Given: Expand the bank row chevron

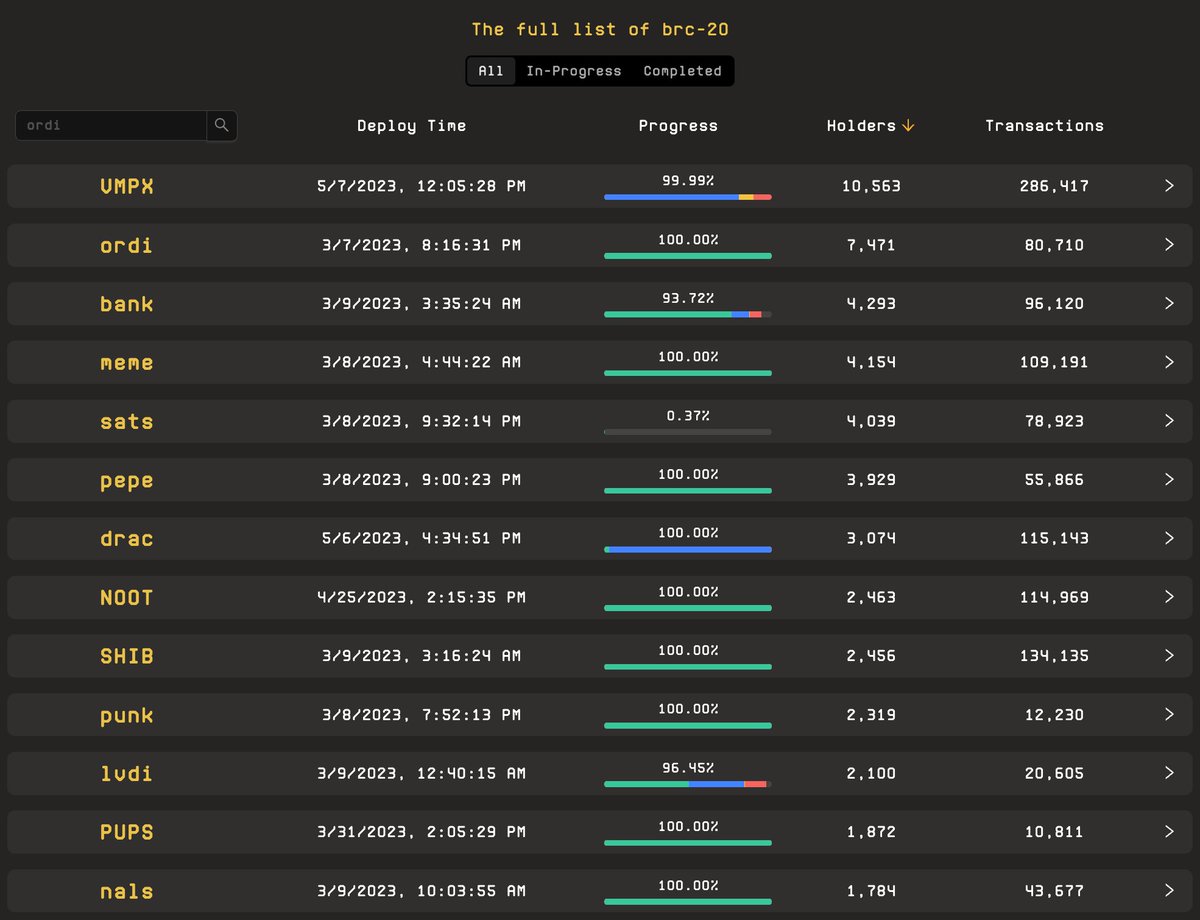Looking at the screenshot, I should tap(1169, 303).
